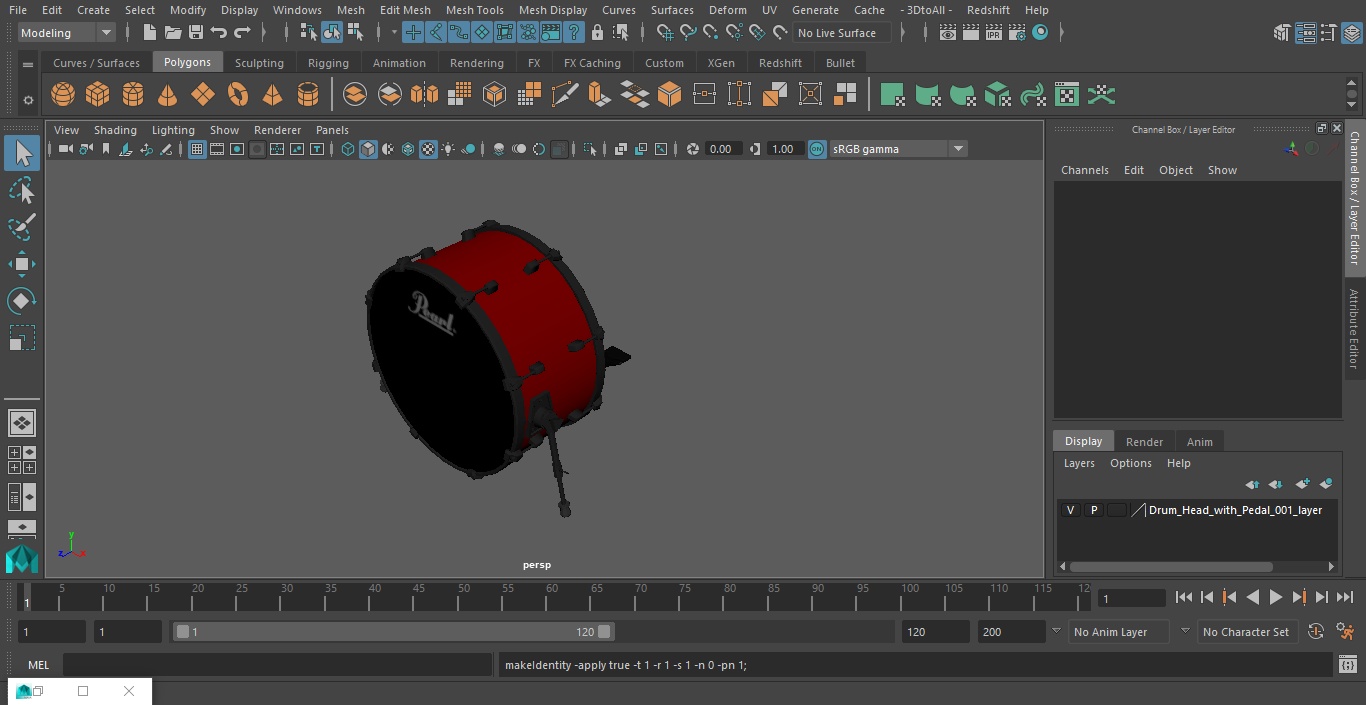Toggle textured display in viewport
Screen dimensions: 1366x705
428,149
